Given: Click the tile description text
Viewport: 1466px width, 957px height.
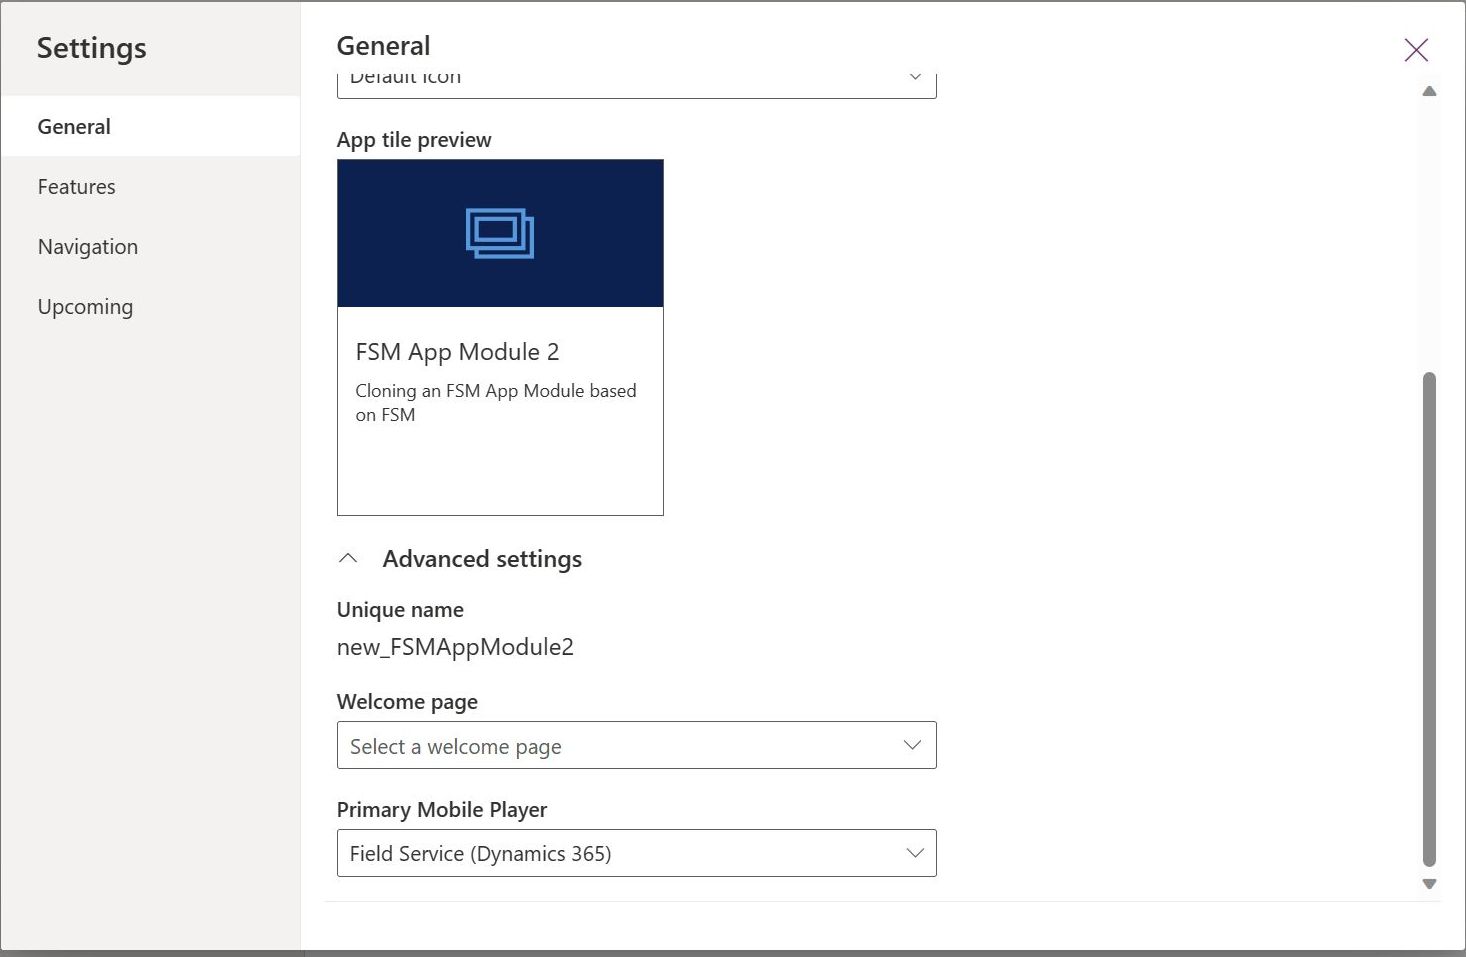Looking at the screenshot, I should point(496,402).
